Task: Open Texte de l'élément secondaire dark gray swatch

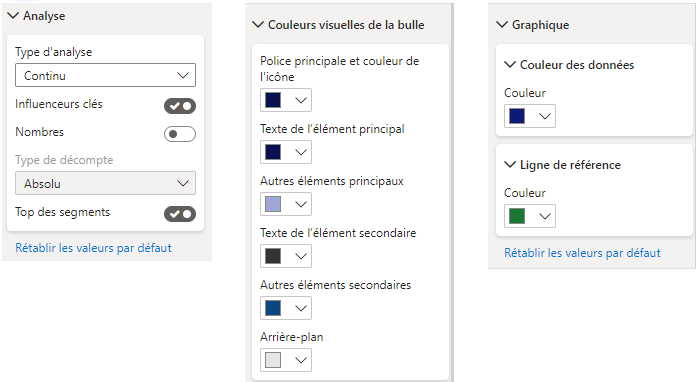Action: (286, 256)
